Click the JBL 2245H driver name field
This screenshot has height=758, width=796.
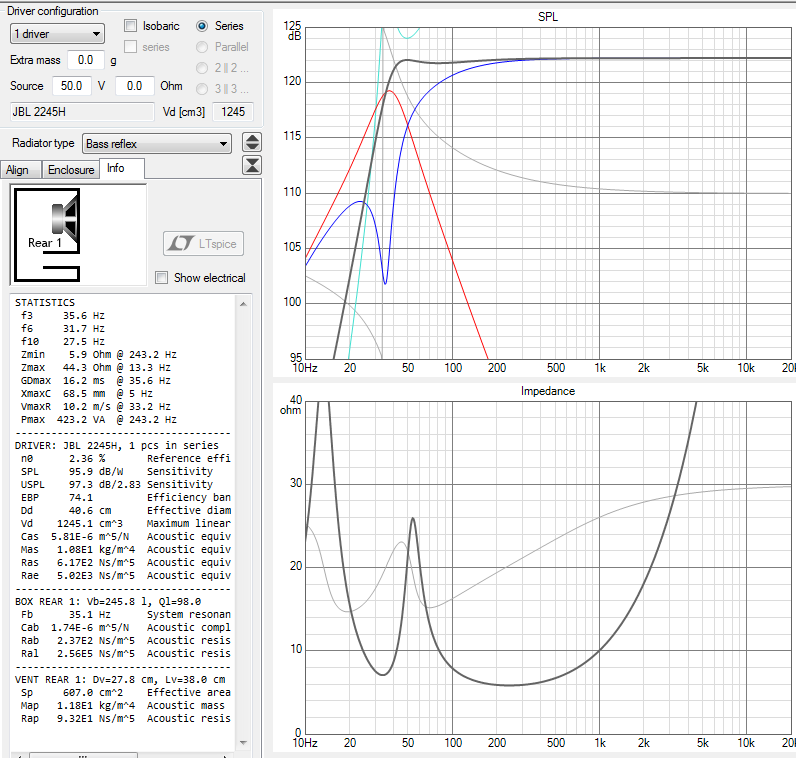tap(82, 112)
